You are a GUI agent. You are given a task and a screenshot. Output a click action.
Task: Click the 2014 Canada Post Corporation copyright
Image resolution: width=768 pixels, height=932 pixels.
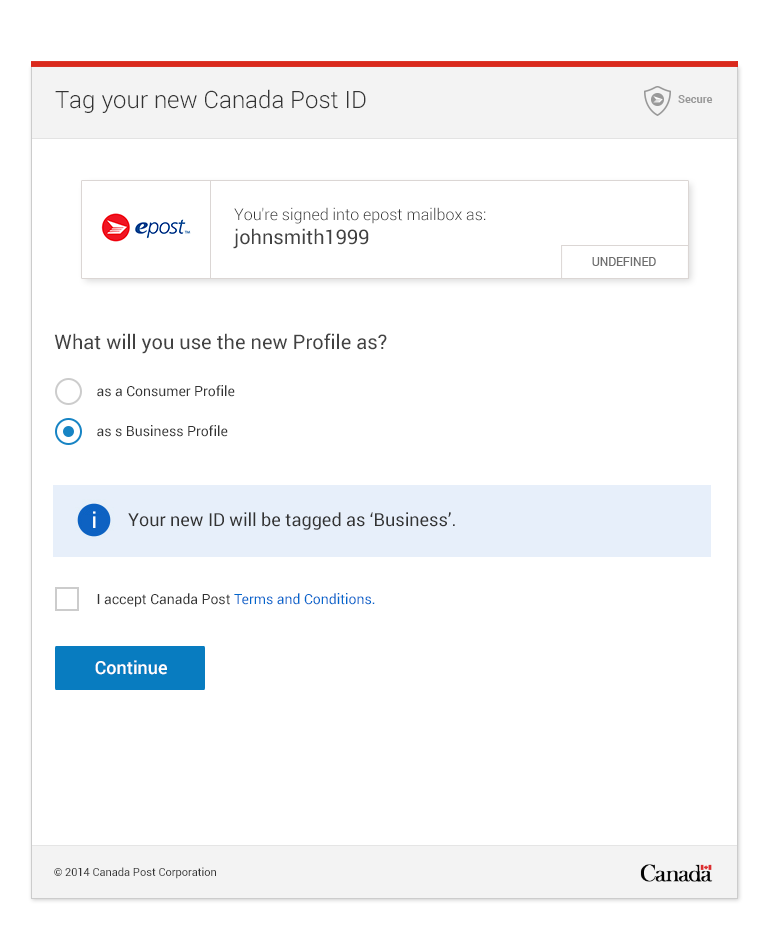click(136, 872)
